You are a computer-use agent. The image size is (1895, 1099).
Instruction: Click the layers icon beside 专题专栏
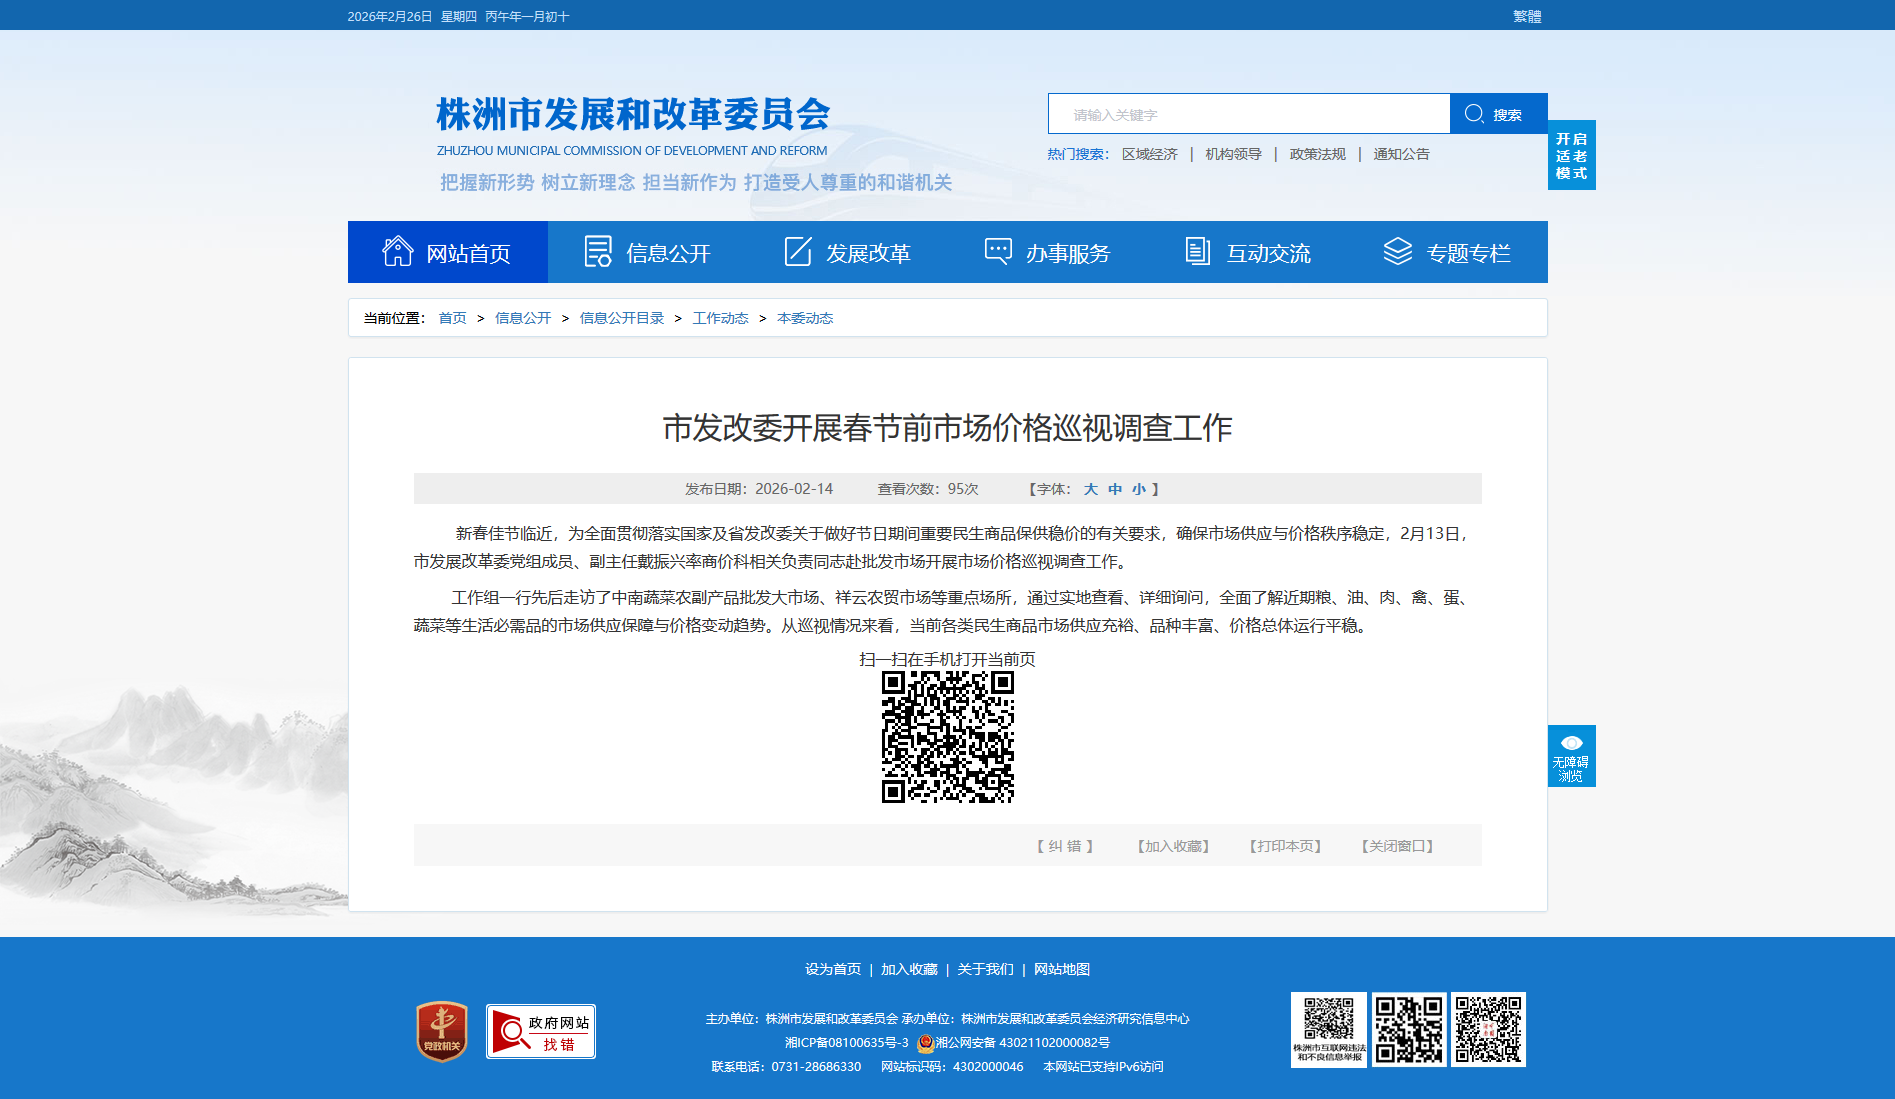tap(1397, 252)
